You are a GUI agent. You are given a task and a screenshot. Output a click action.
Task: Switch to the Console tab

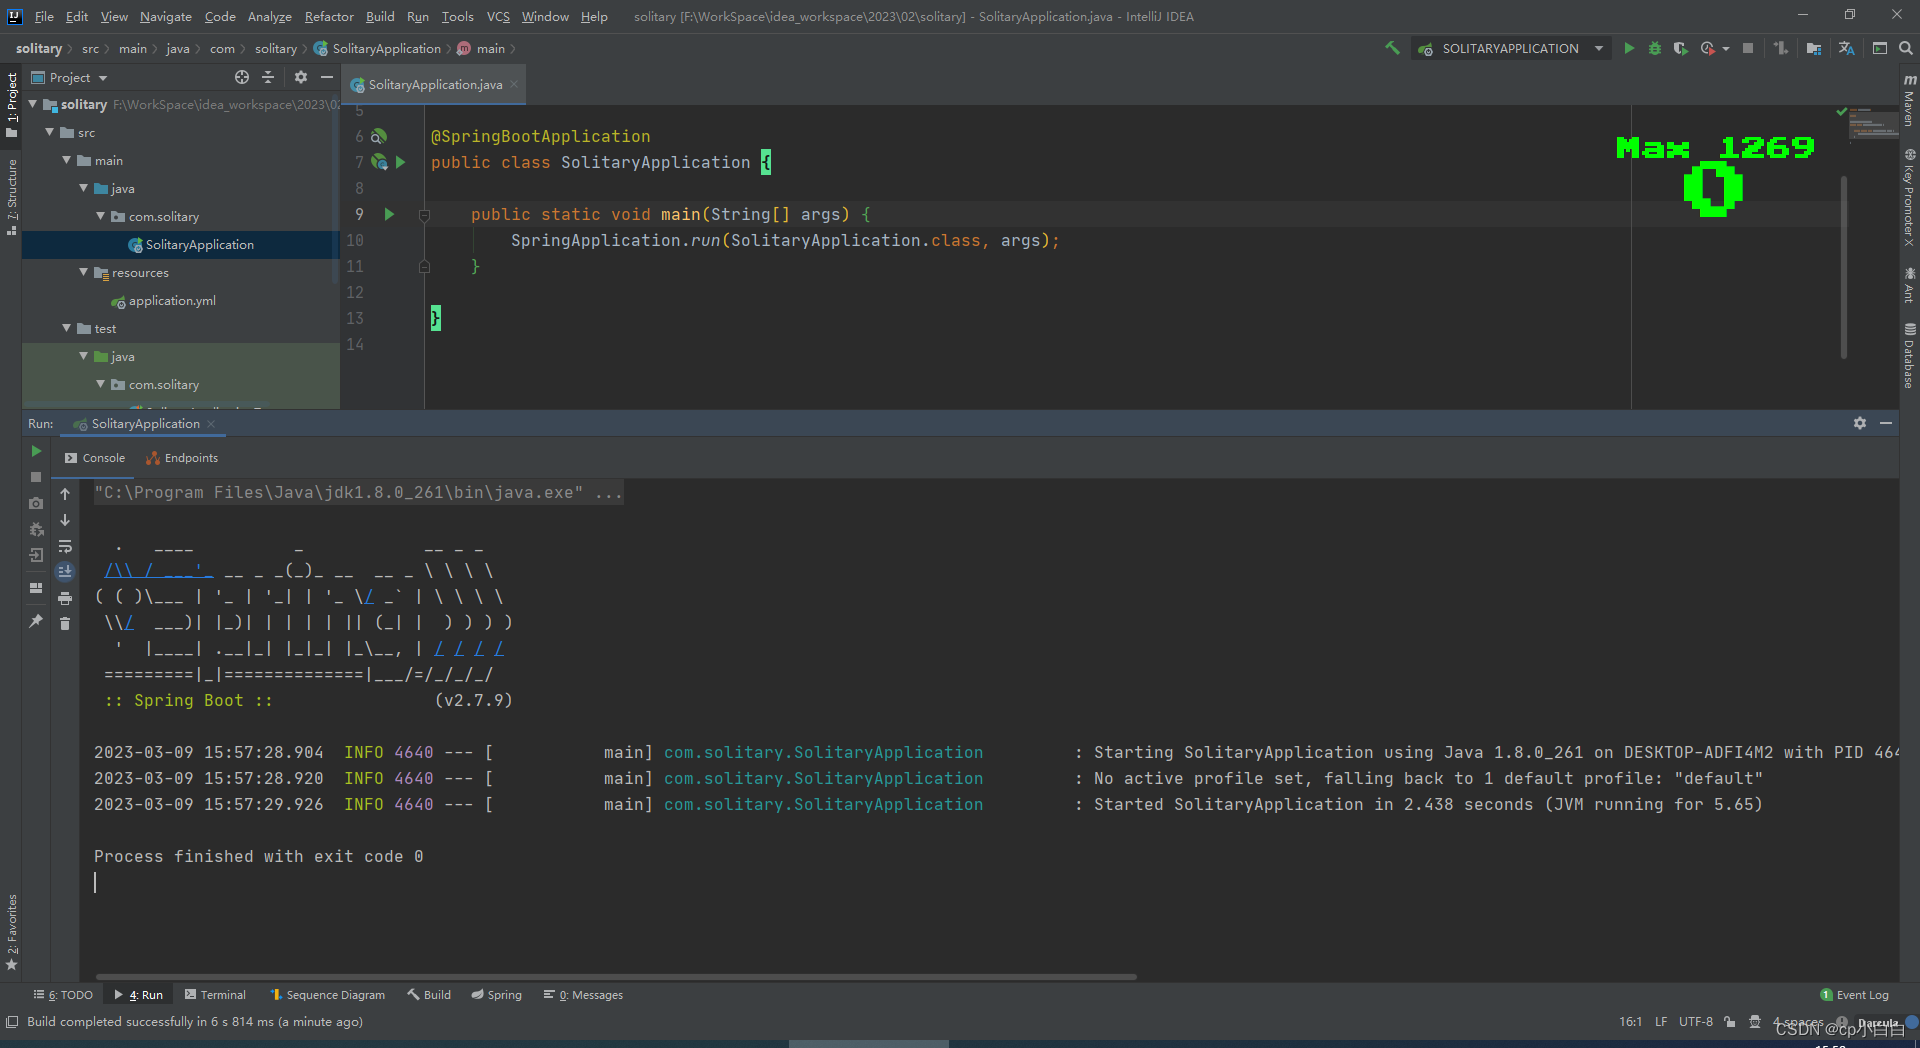(95, 458)
